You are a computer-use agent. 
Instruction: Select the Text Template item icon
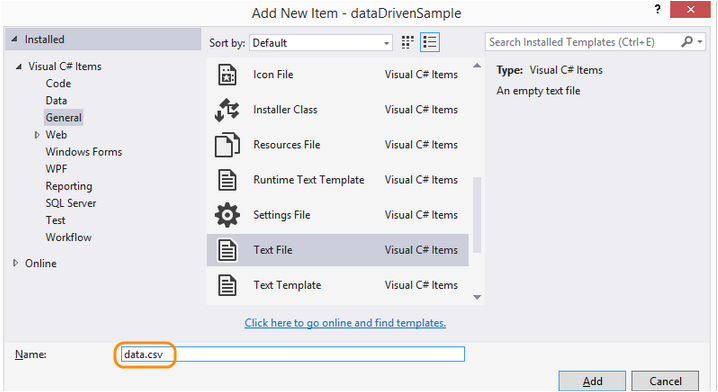tap(227, 285)
